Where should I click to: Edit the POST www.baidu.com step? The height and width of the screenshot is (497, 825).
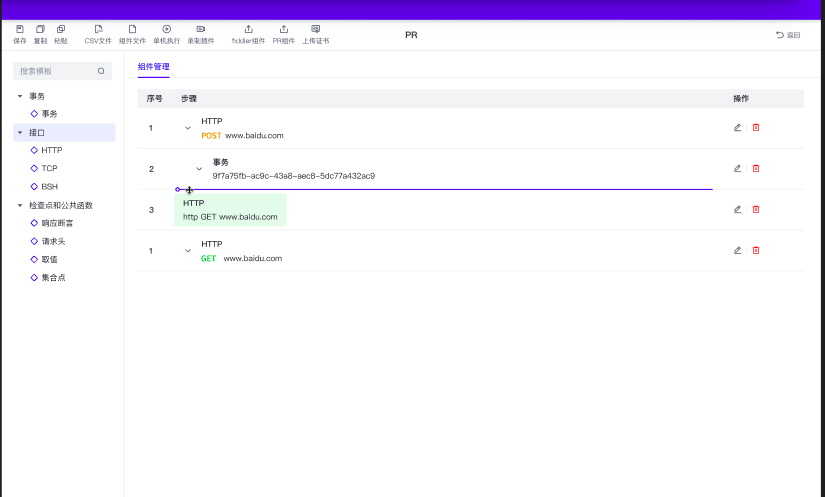(x=738, y=127)
